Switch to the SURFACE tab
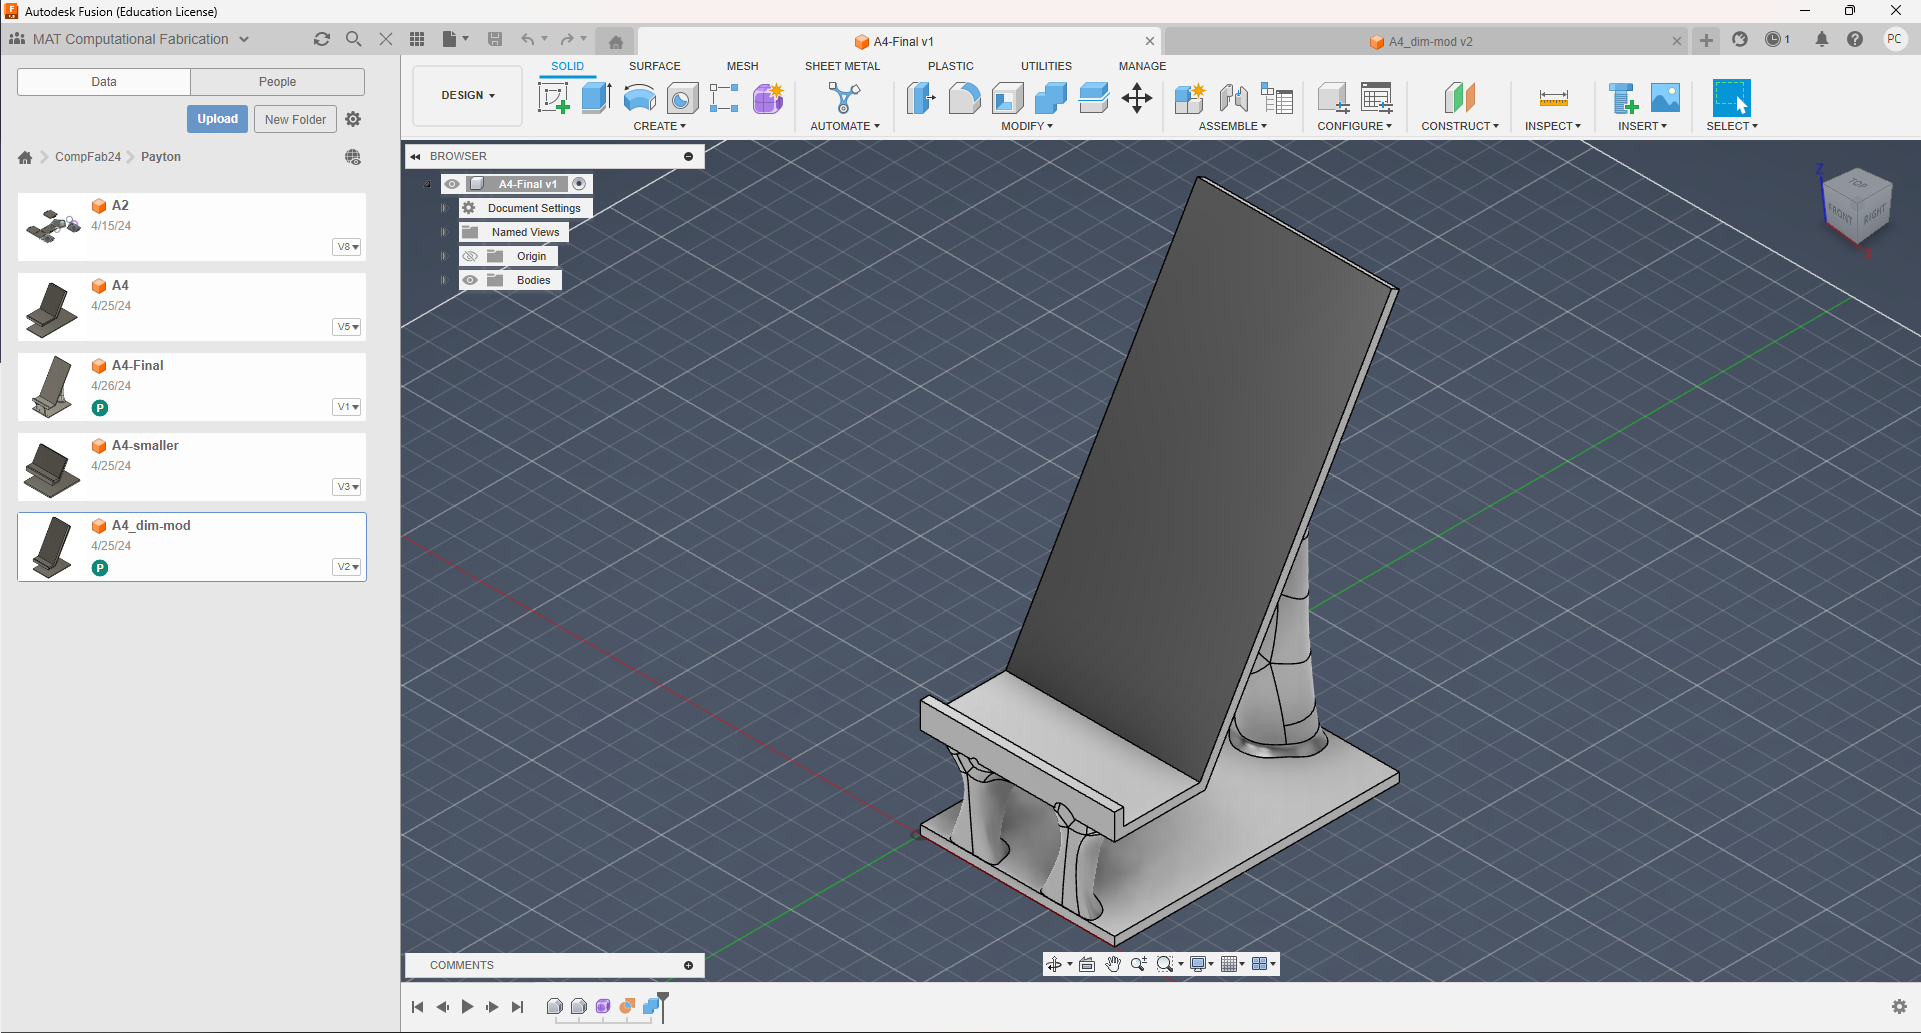Screen dimensions: 1921x1033 pyautogui.click(x=655, y=66)
